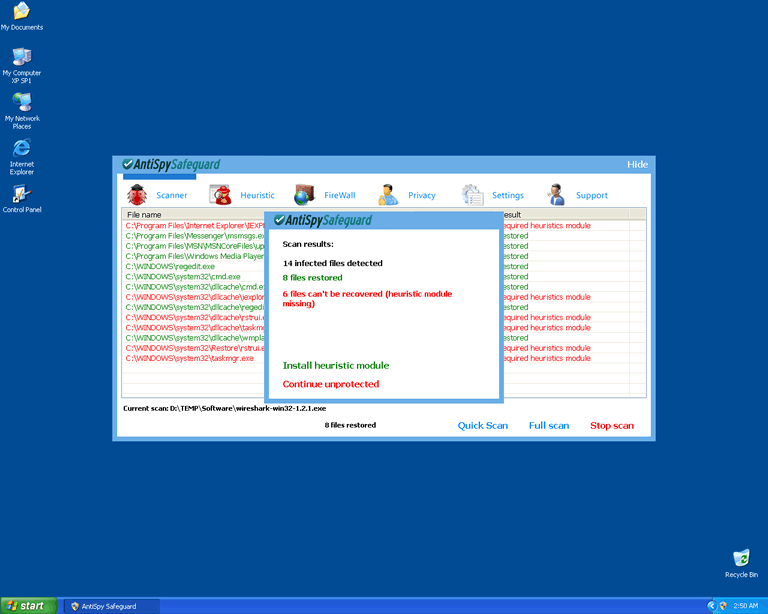Image resolution: width=768 pixels, height=614 pixels.
Task: Open the Windows Start menu
Action: tap(27, 606)
